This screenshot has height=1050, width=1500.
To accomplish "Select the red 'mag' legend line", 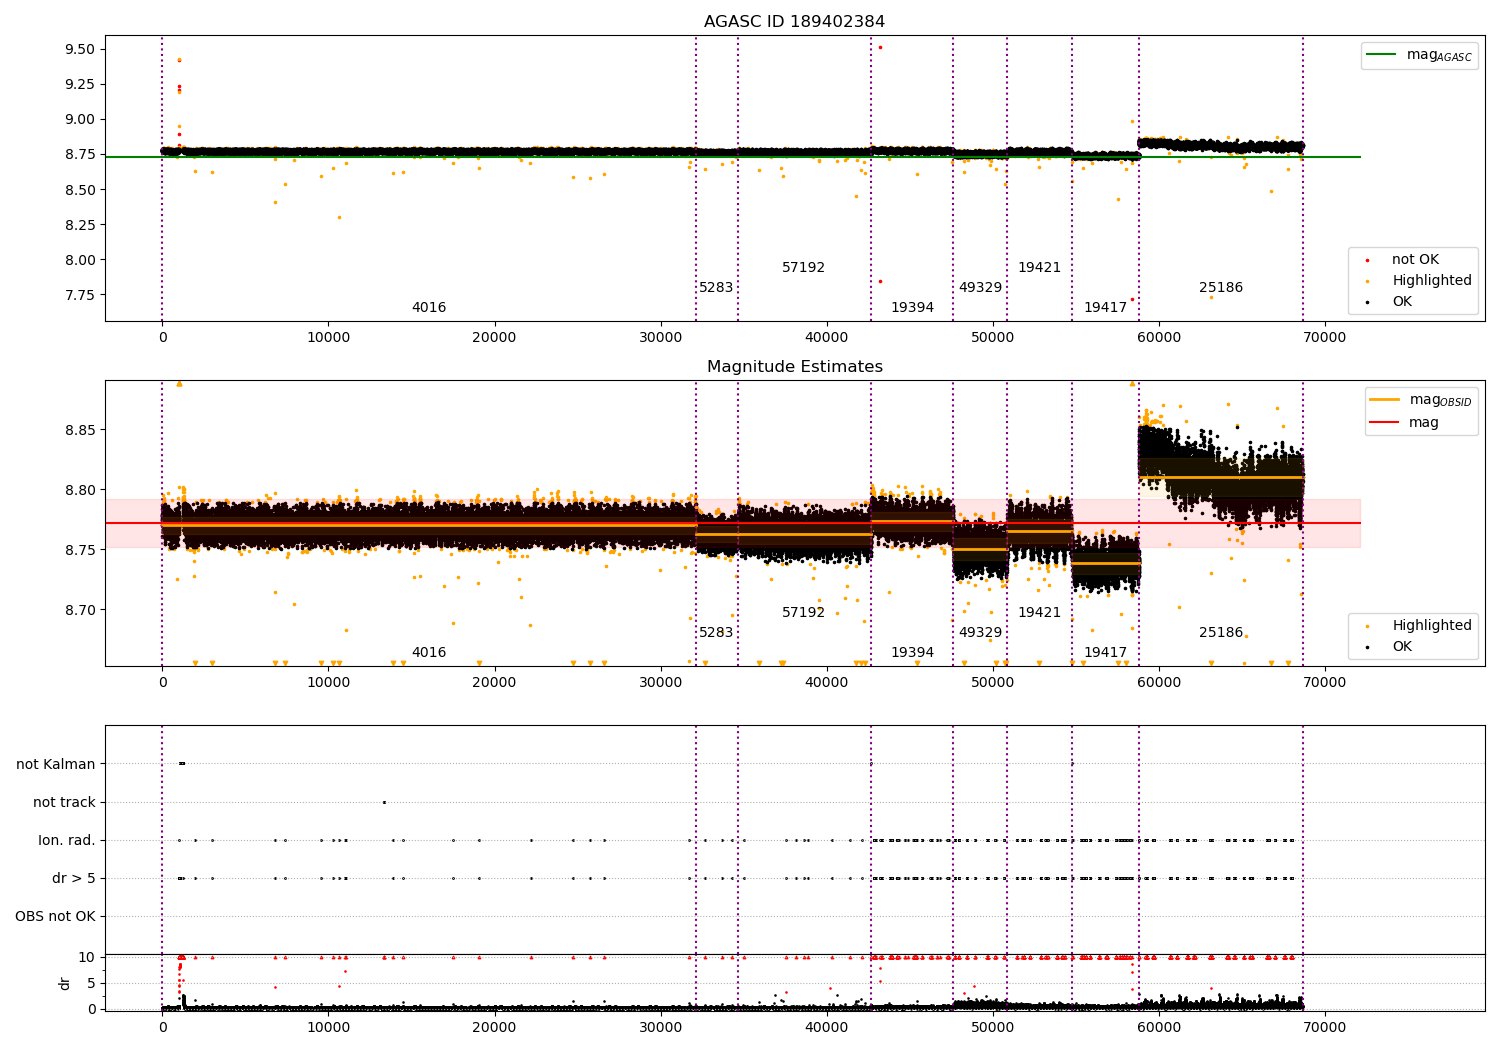I will pos(1385,422).
